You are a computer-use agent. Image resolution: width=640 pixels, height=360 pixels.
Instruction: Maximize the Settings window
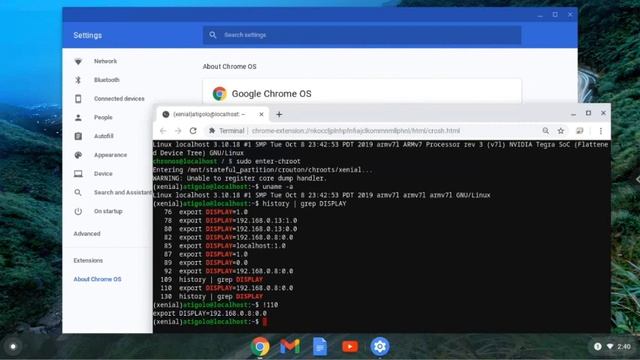point(555,15)
